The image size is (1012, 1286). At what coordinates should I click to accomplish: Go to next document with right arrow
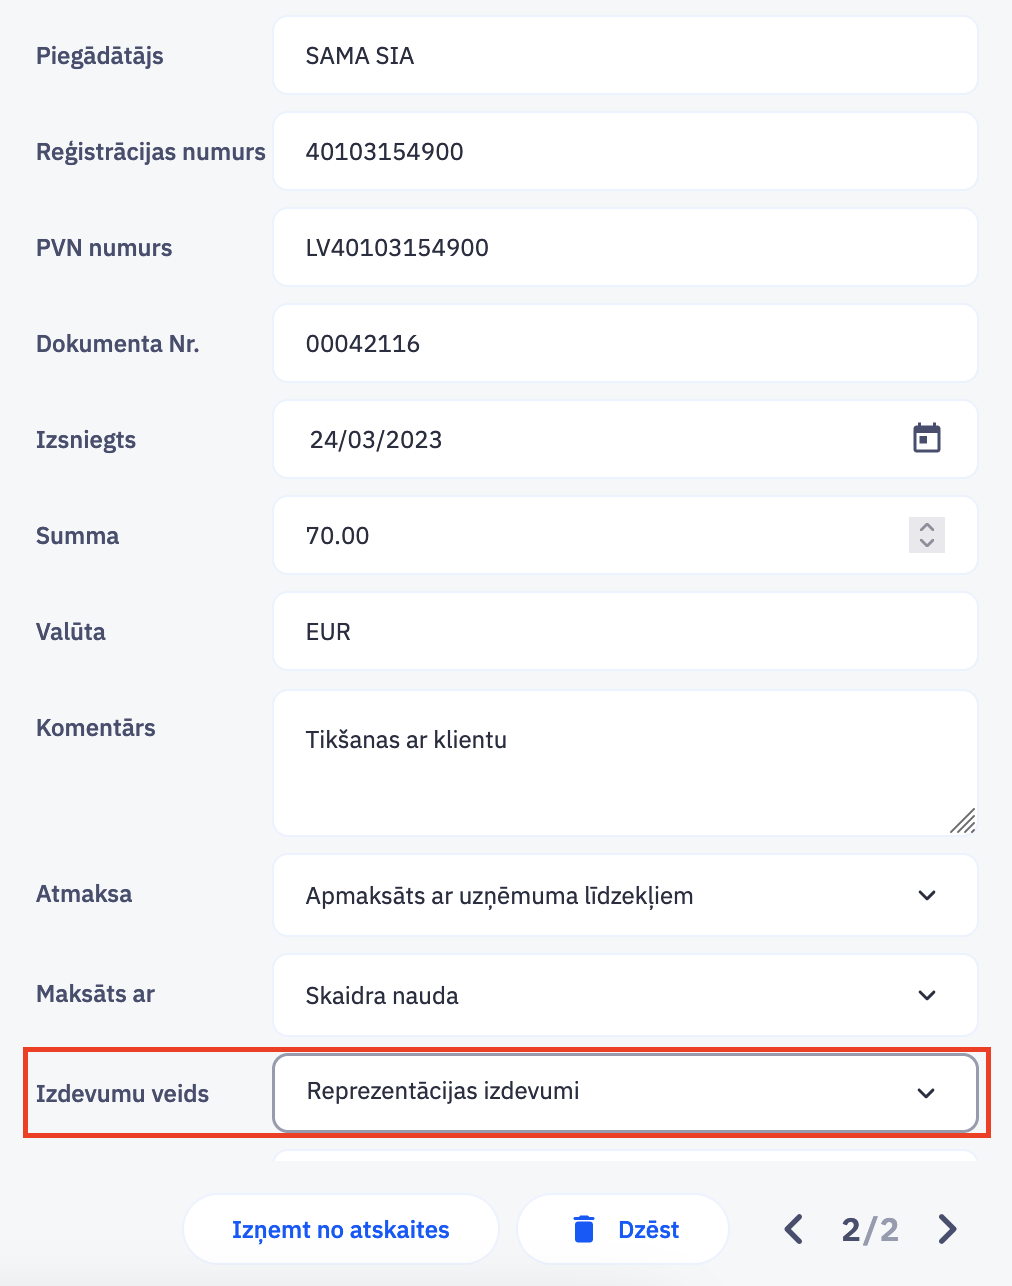947,1229
